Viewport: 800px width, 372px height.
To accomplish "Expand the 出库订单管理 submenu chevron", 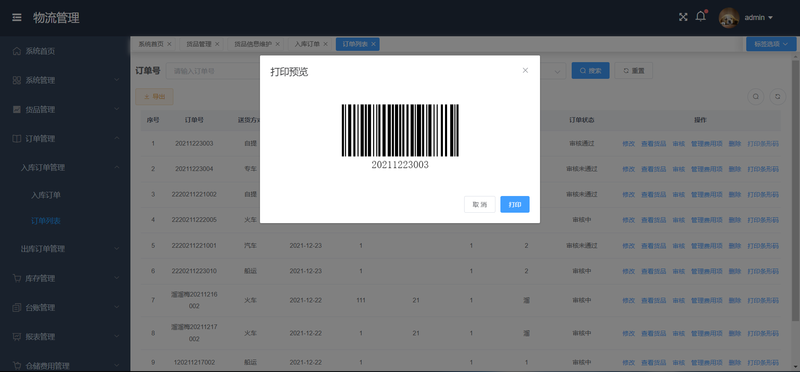I will pyautogui.click(x=116, y=249).
